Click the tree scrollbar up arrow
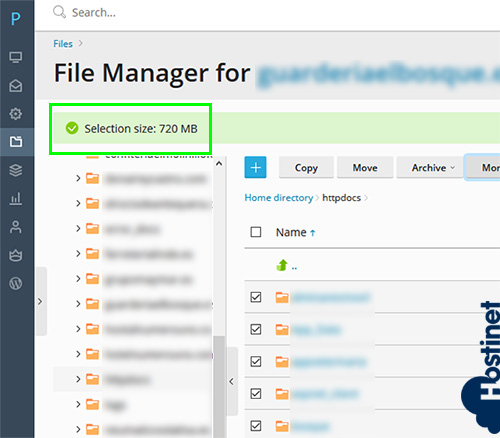Image resolution: width=500 pixels, height=438 pixels. point(219,164)
